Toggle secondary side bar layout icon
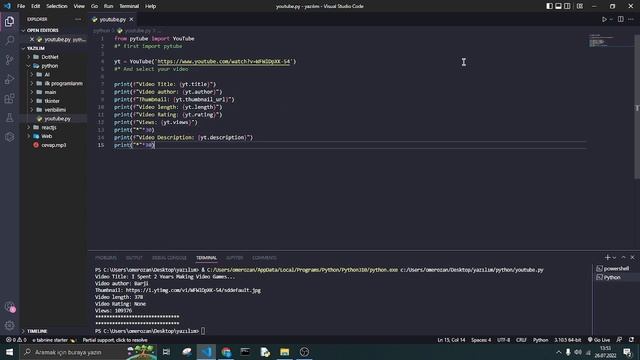The image size is (640, 360). point(567,6)
